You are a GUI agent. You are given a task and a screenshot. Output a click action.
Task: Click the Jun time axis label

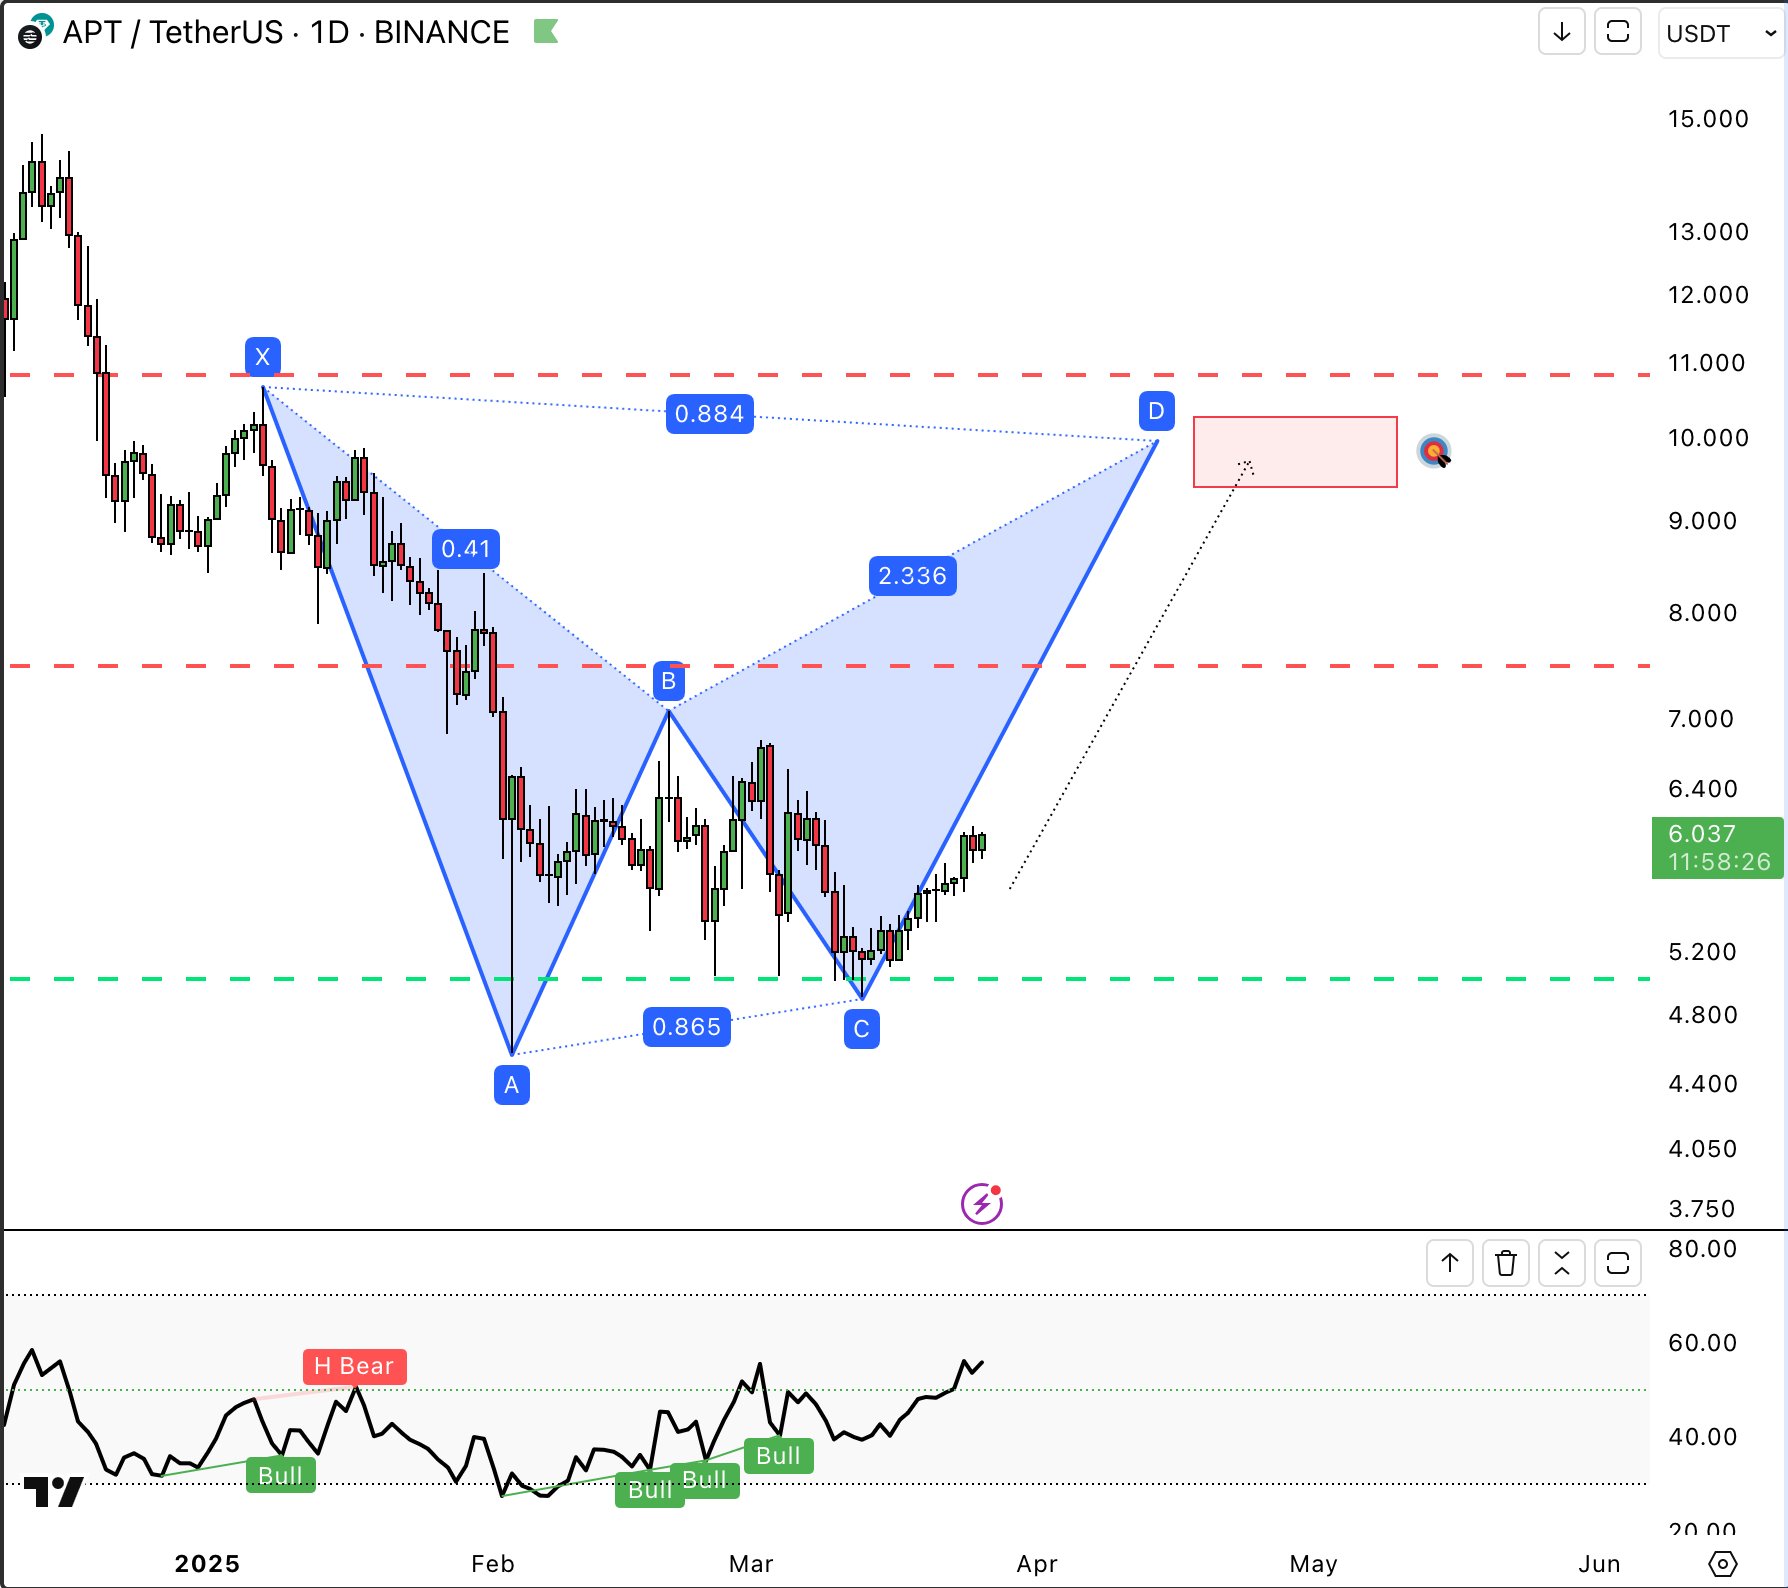(x=1599, y=1563)
